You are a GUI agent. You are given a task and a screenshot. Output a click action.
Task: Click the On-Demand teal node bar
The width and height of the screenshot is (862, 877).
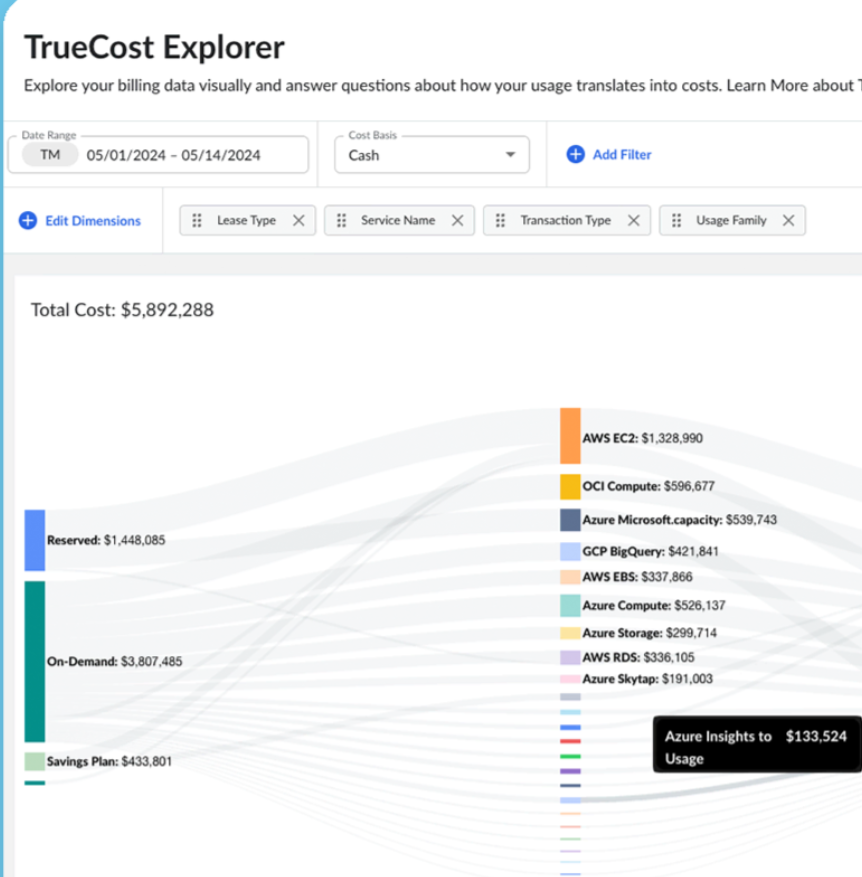point(35,662)
